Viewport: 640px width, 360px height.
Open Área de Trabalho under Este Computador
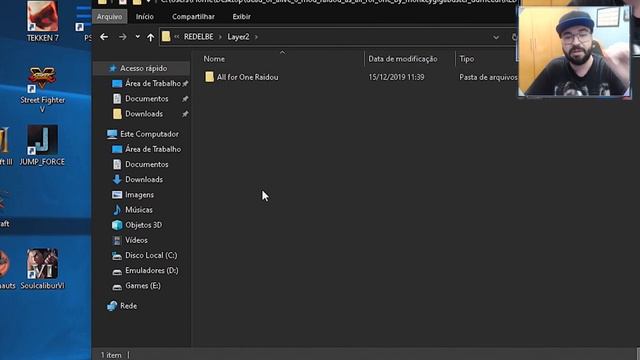pos(153,149)
